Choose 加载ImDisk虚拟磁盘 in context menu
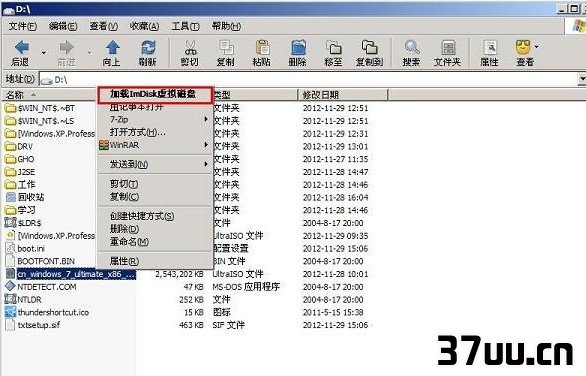Image resolution: width=586 pixels, height=376 pixels. tap(155, 95)
